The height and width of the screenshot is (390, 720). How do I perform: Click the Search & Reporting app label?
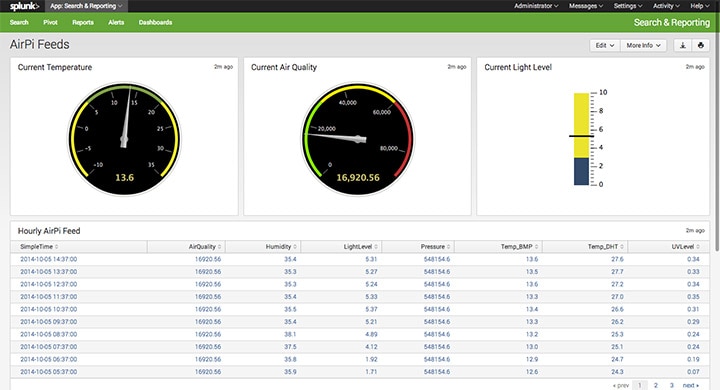tap(672, 23)
